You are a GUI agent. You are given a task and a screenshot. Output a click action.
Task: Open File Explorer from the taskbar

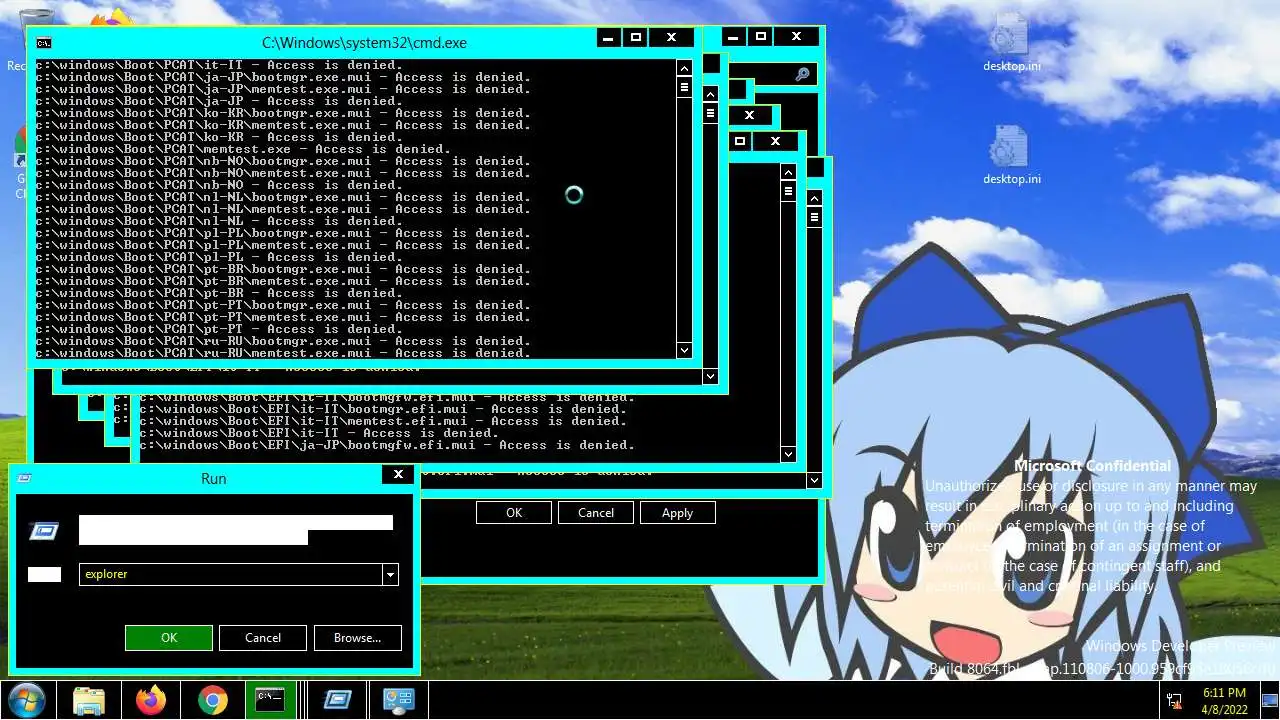(x=89, y=700)
